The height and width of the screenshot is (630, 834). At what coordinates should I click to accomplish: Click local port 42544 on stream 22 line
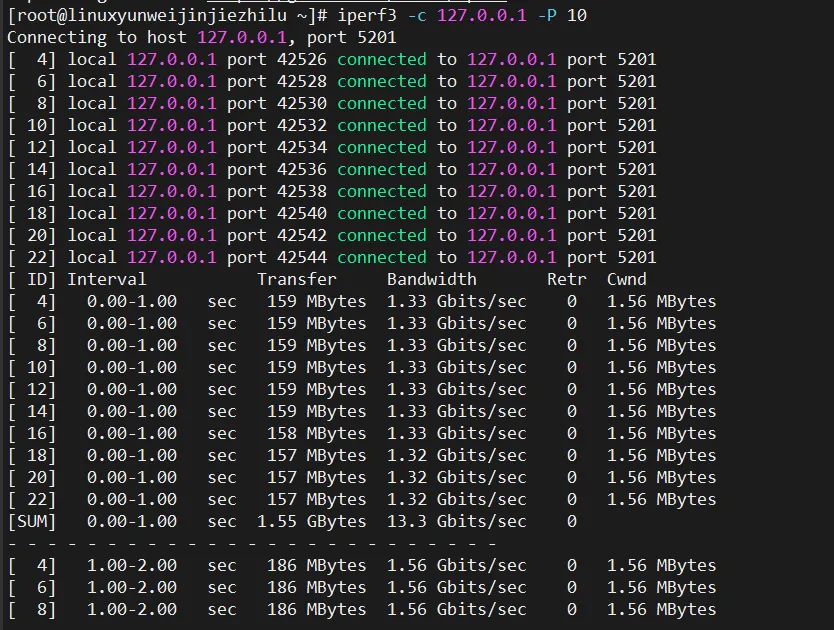pos(277,257)
